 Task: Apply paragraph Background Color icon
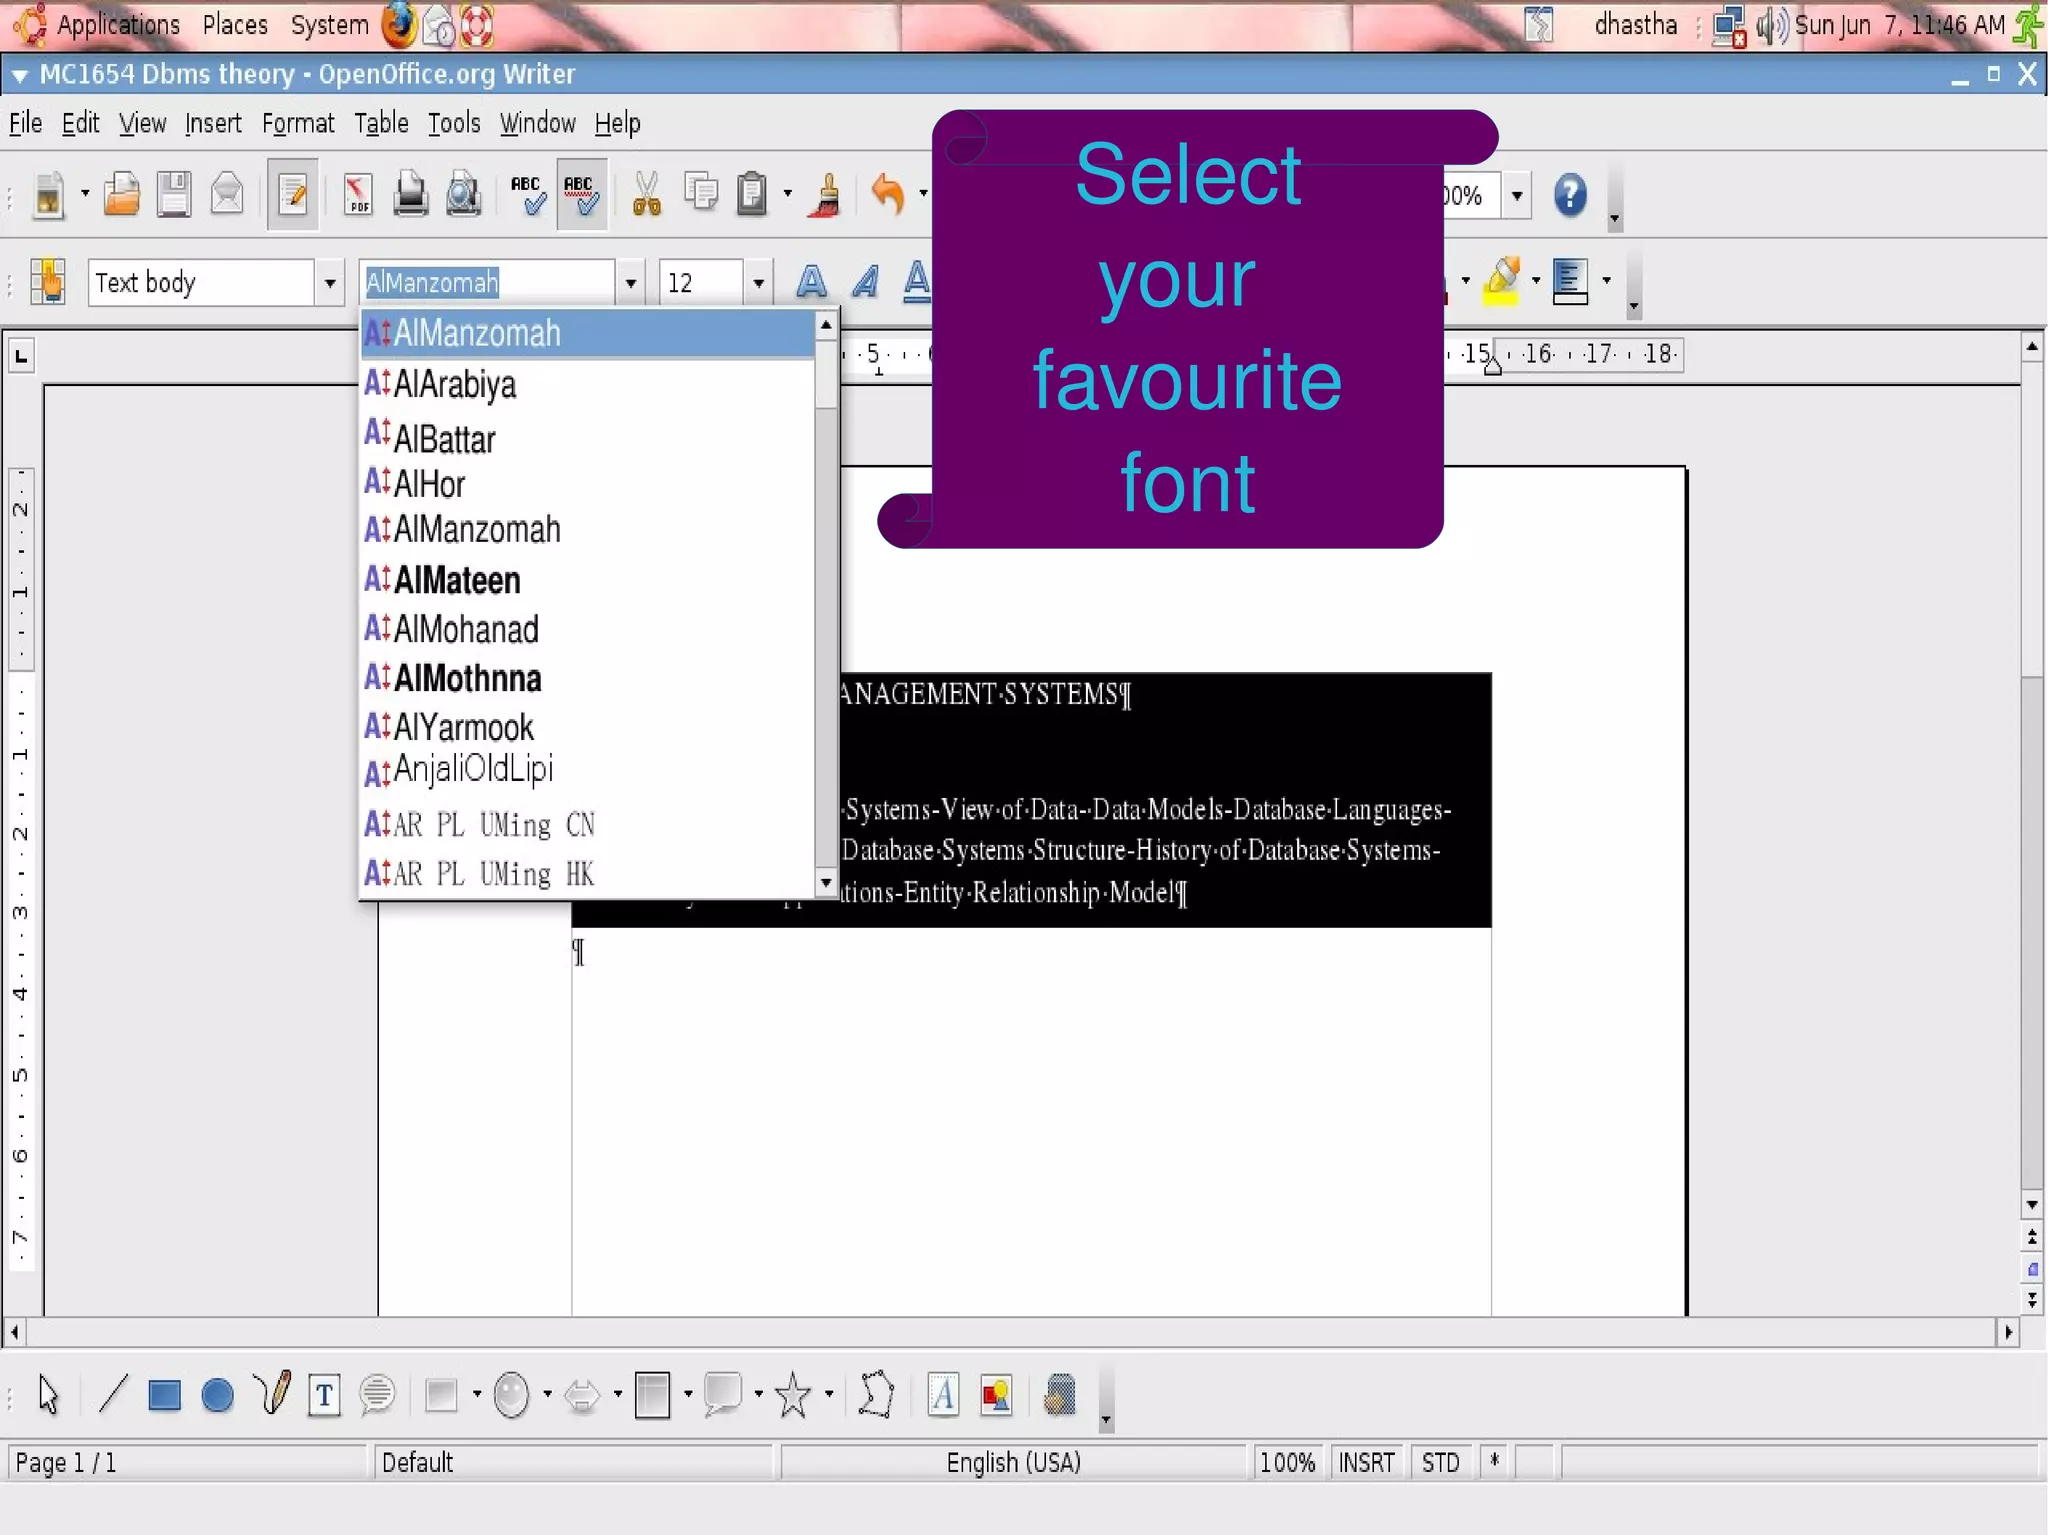pos(1570,281)
